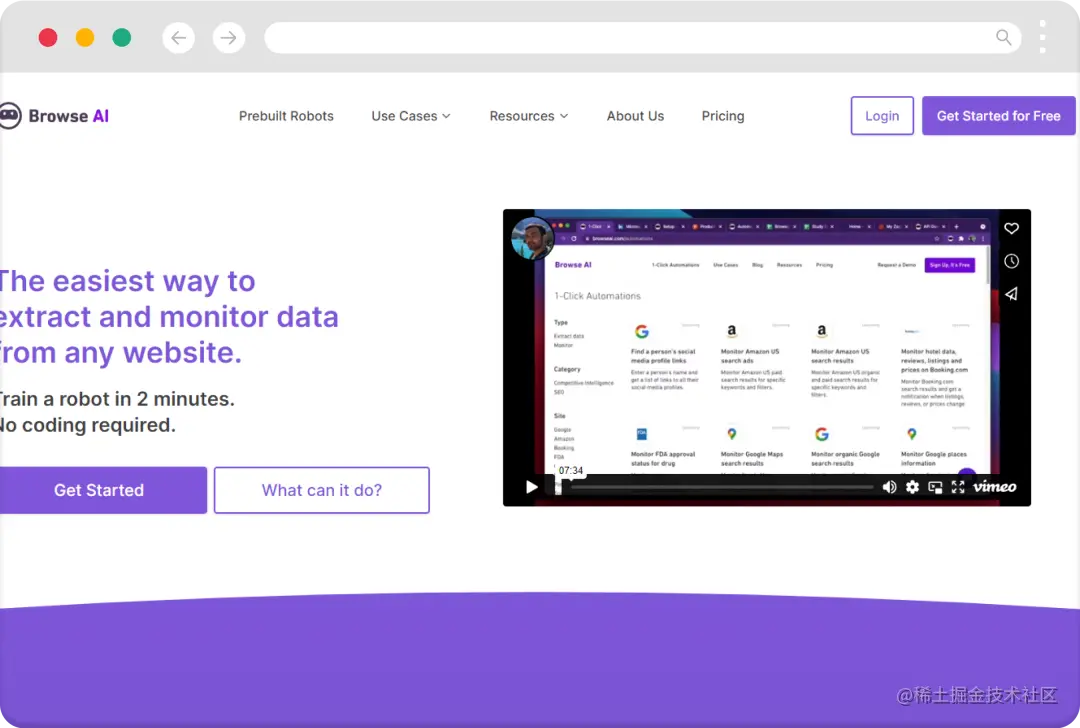The image size is (1080, 728).
Task: Click the Browse AI robot logo icon
Action: point(10,116)
